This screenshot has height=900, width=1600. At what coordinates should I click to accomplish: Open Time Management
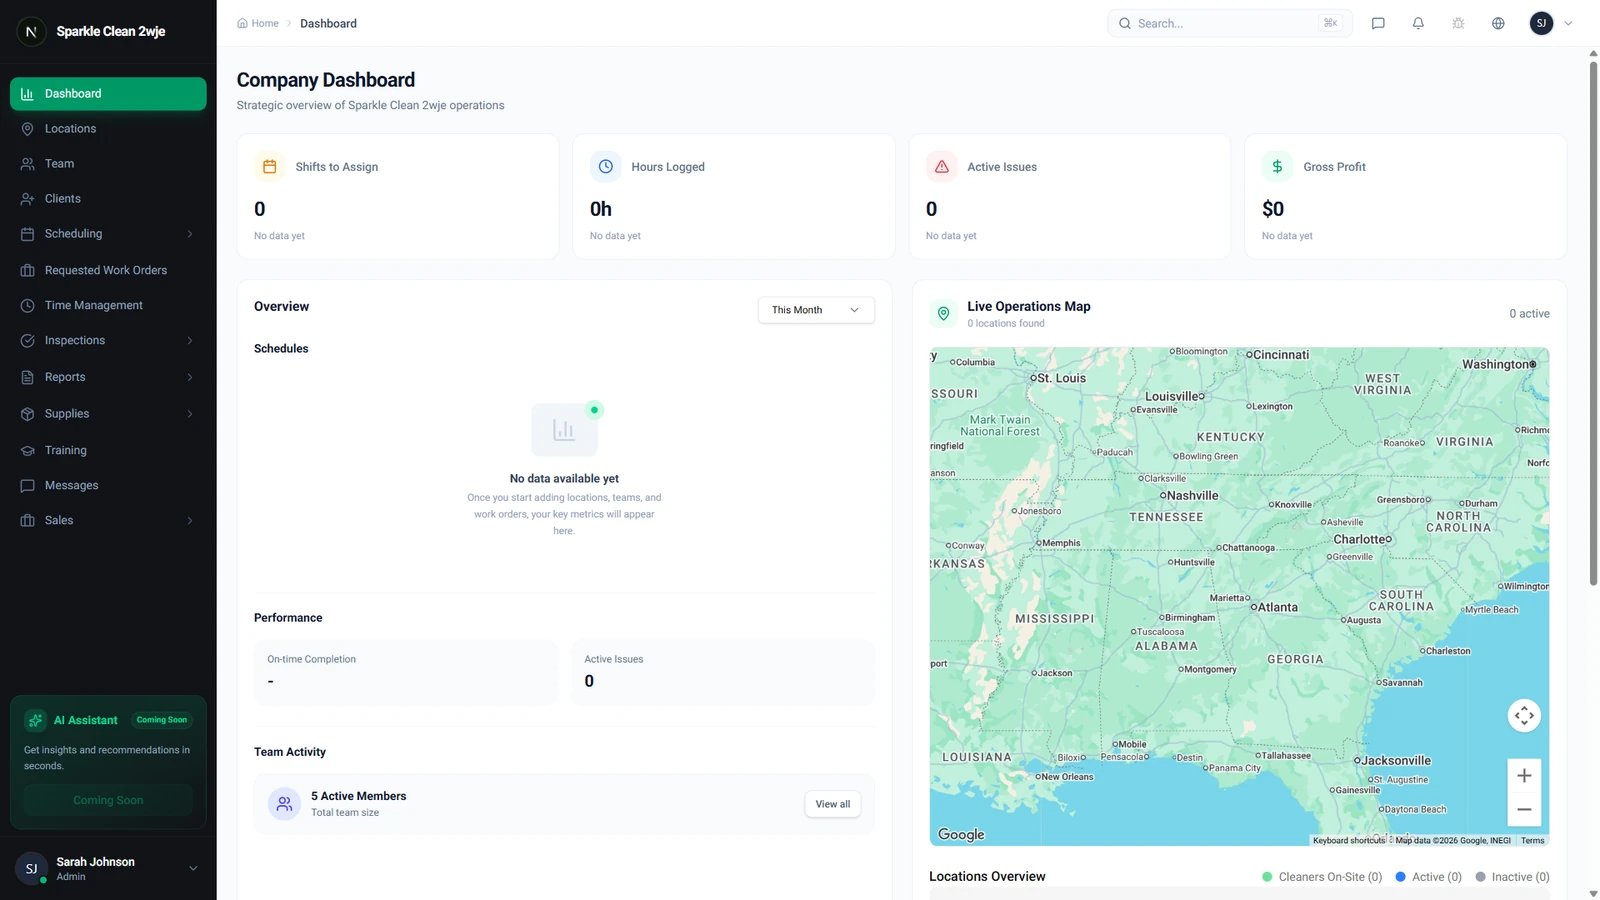(108, 305)
